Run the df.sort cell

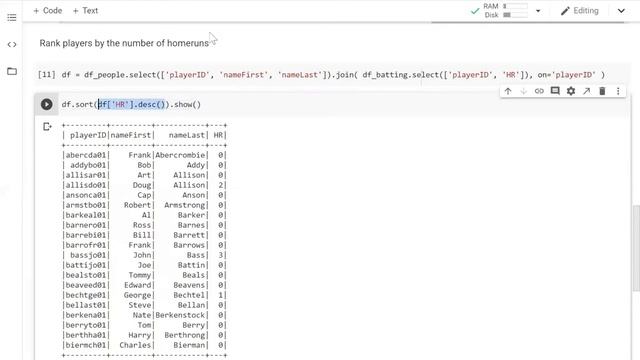click(47, 104)
